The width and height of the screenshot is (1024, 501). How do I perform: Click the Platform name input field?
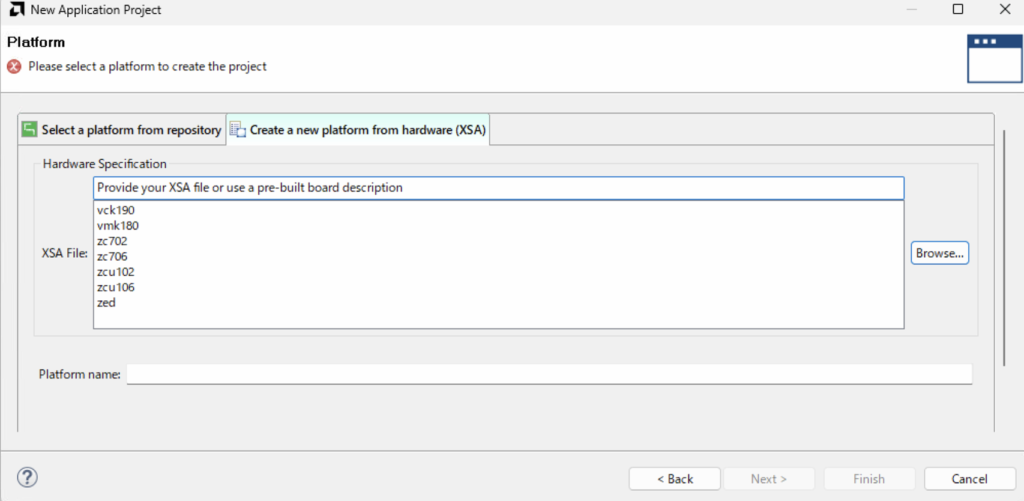[548, 374]
